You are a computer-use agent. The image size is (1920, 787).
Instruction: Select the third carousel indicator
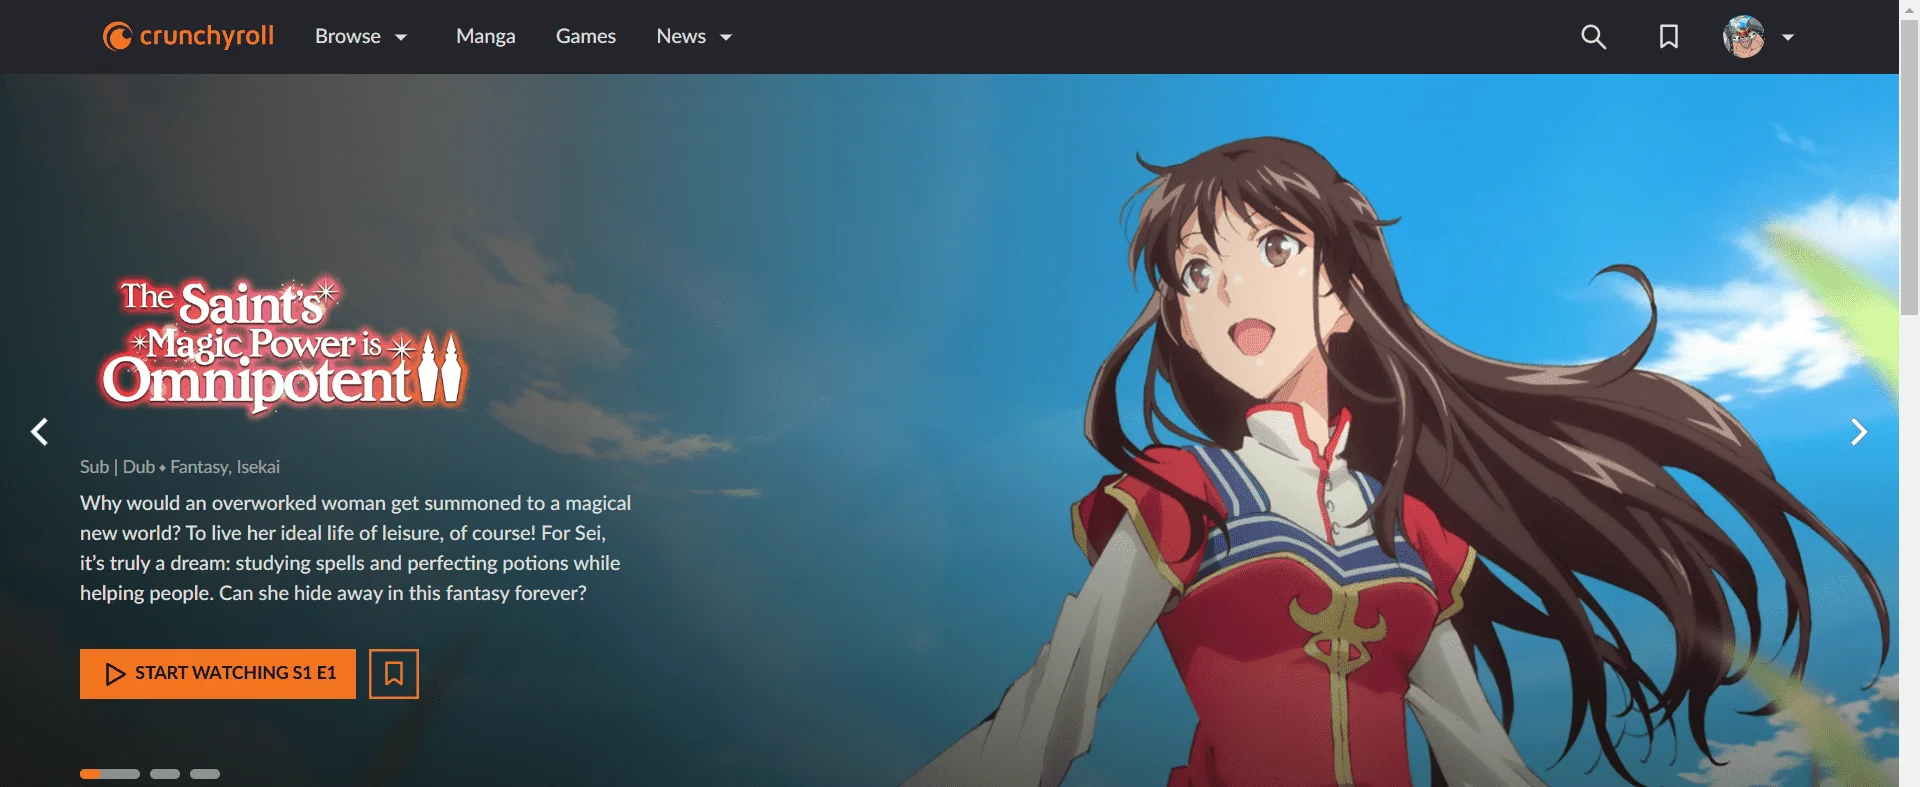(x=205, y=774)
